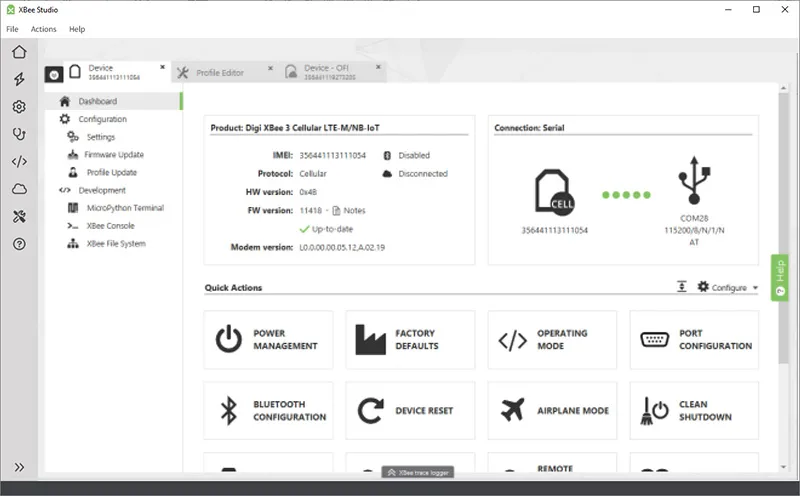
Task: Open the Help menu
Action: coord(77,29)
